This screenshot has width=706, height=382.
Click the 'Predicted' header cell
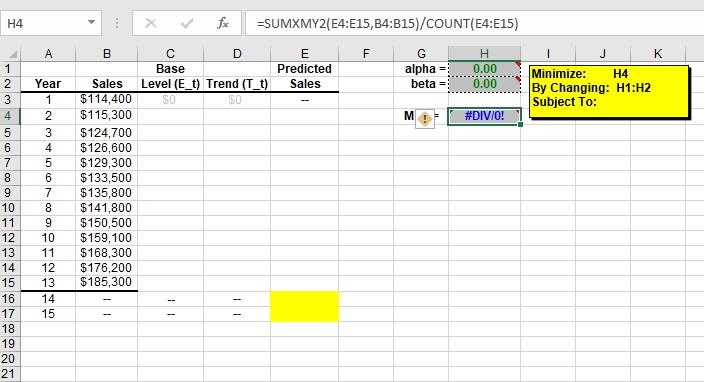304,69
